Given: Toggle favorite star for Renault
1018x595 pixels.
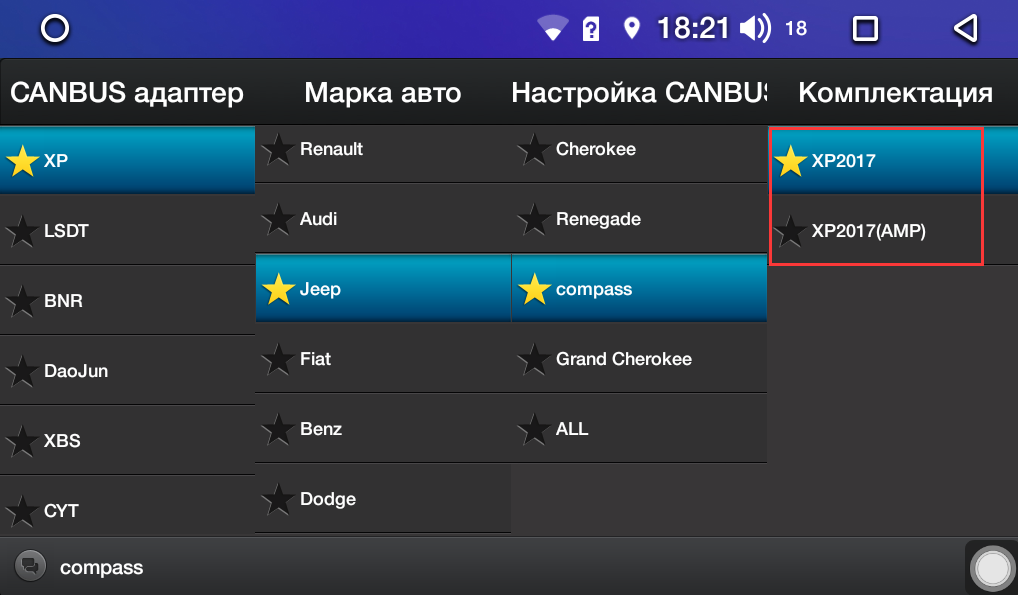Looking at the screenshot, I should (278, 149).
